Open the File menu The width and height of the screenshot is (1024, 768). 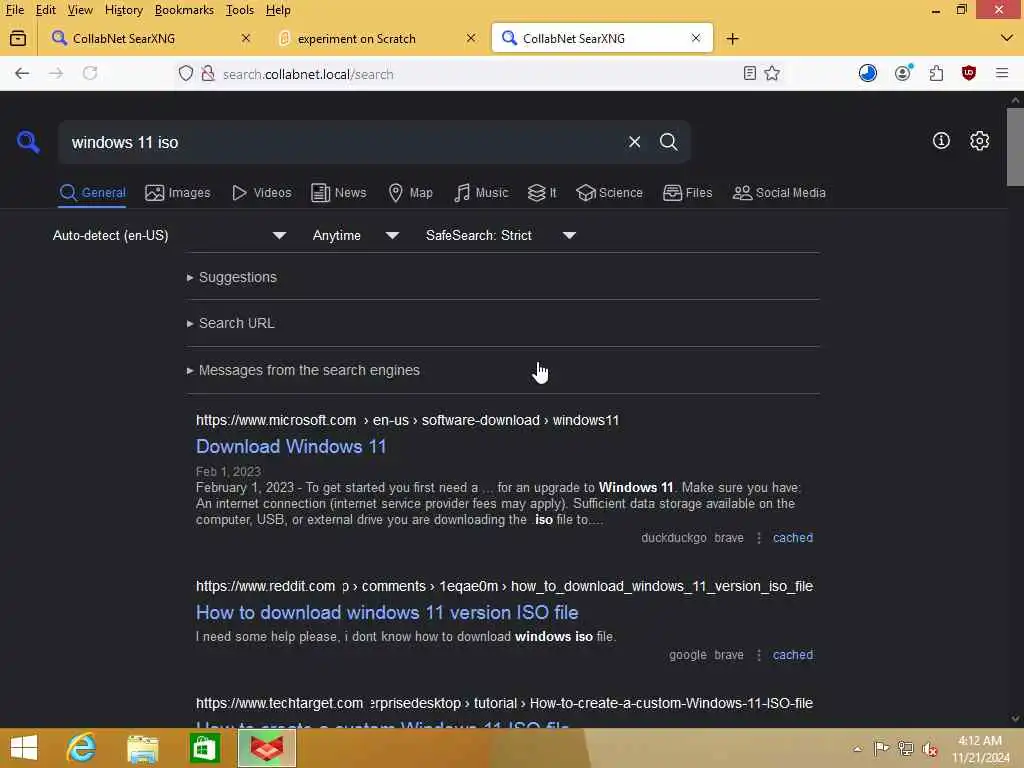pyautogui.click(x=15, y=10)
